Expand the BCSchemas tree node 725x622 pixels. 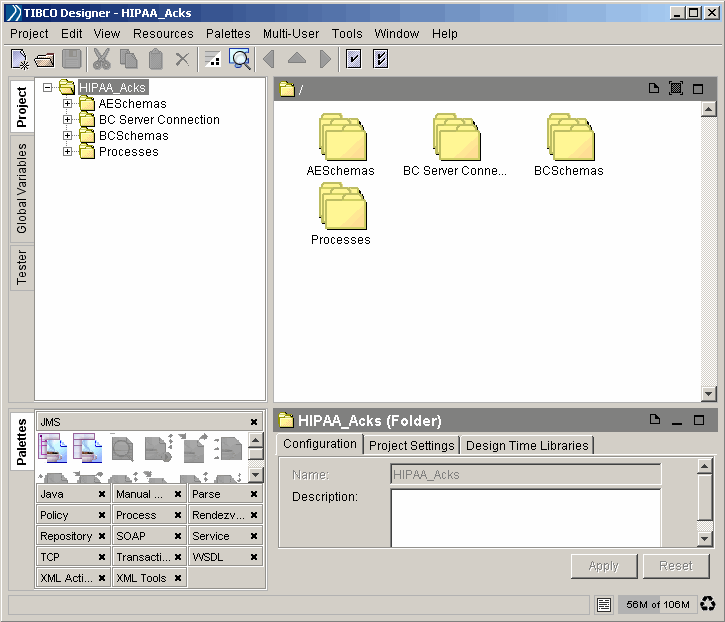coord(68,135)
